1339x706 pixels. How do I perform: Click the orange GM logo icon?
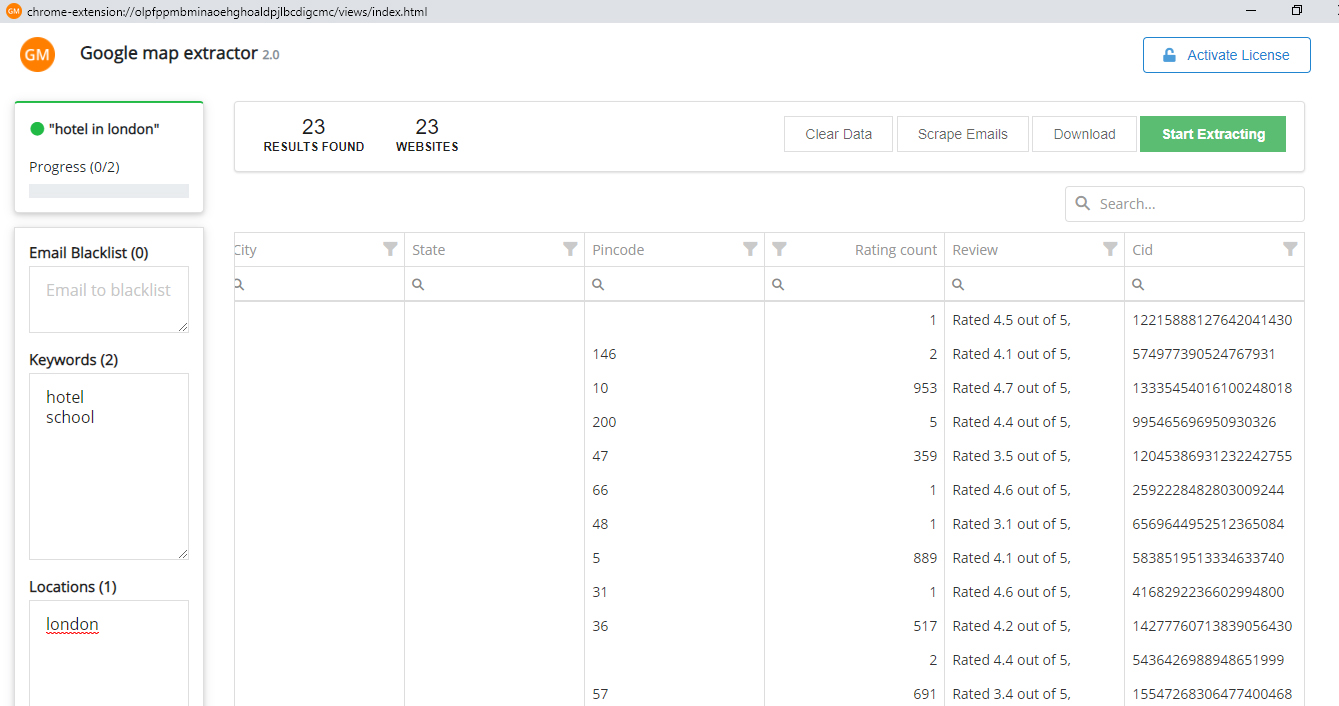37,55
